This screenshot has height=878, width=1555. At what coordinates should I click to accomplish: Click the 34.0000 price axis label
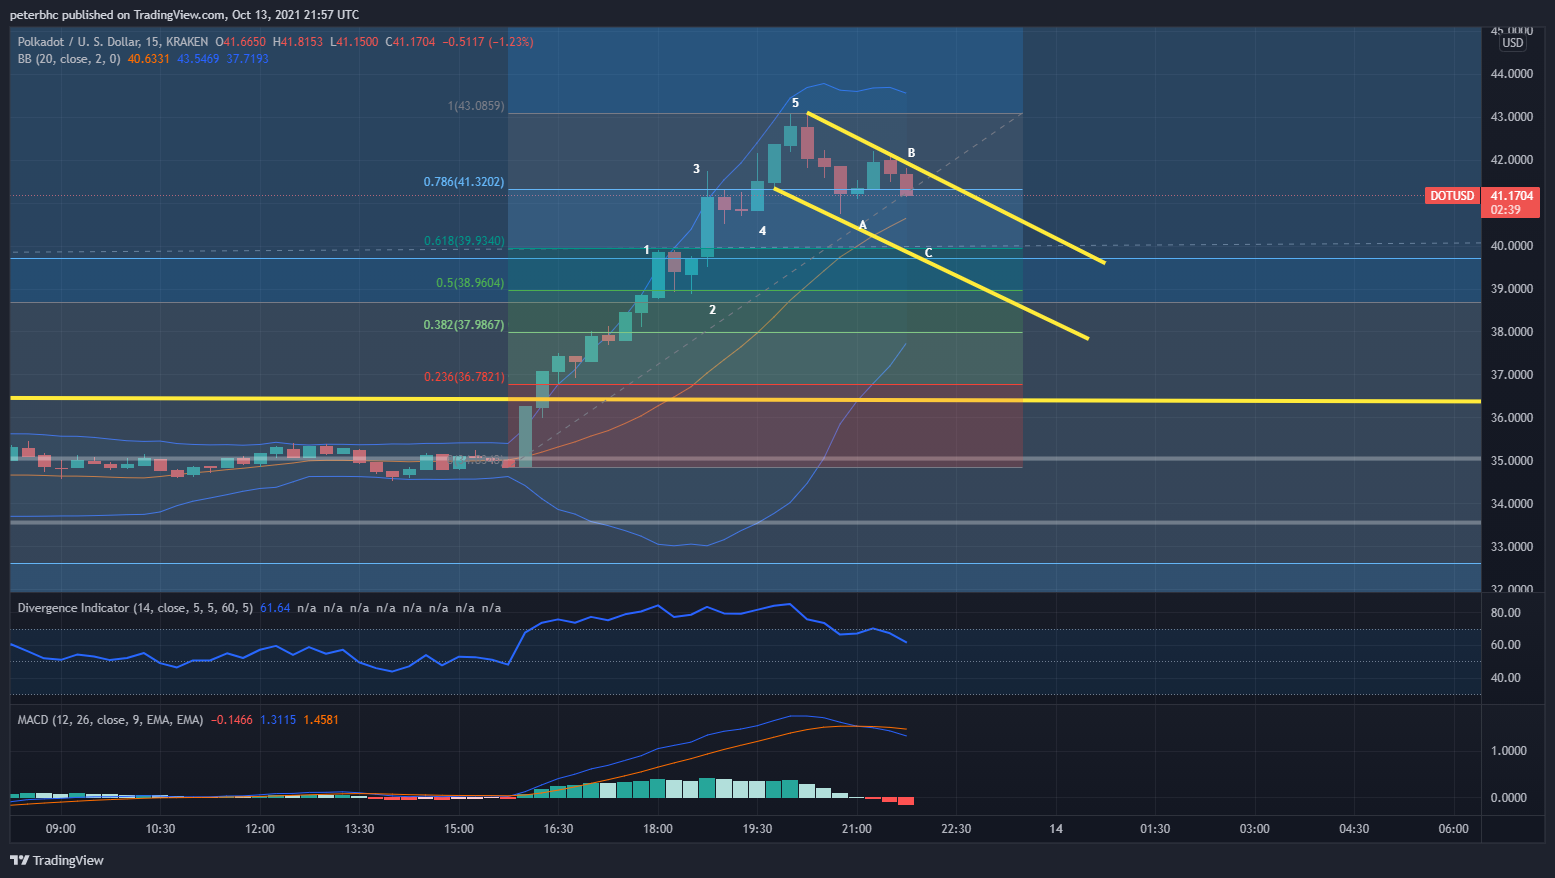(x=1511, y=504)
